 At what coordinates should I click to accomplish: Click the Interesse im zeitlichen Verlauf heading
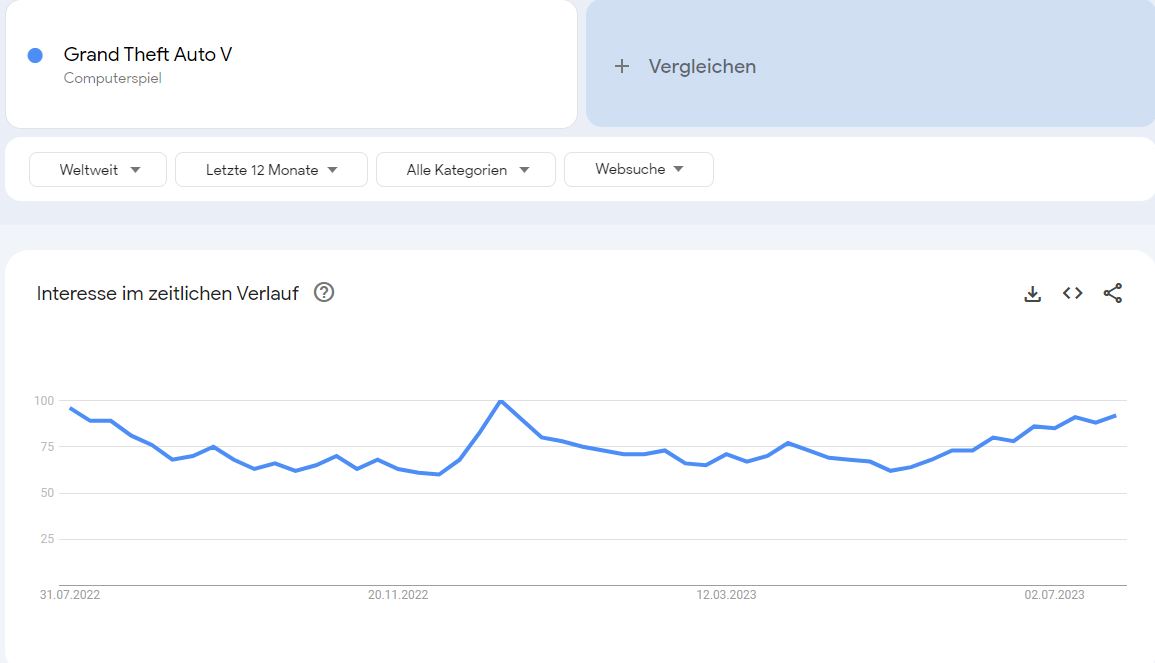(x=167, y=294)
